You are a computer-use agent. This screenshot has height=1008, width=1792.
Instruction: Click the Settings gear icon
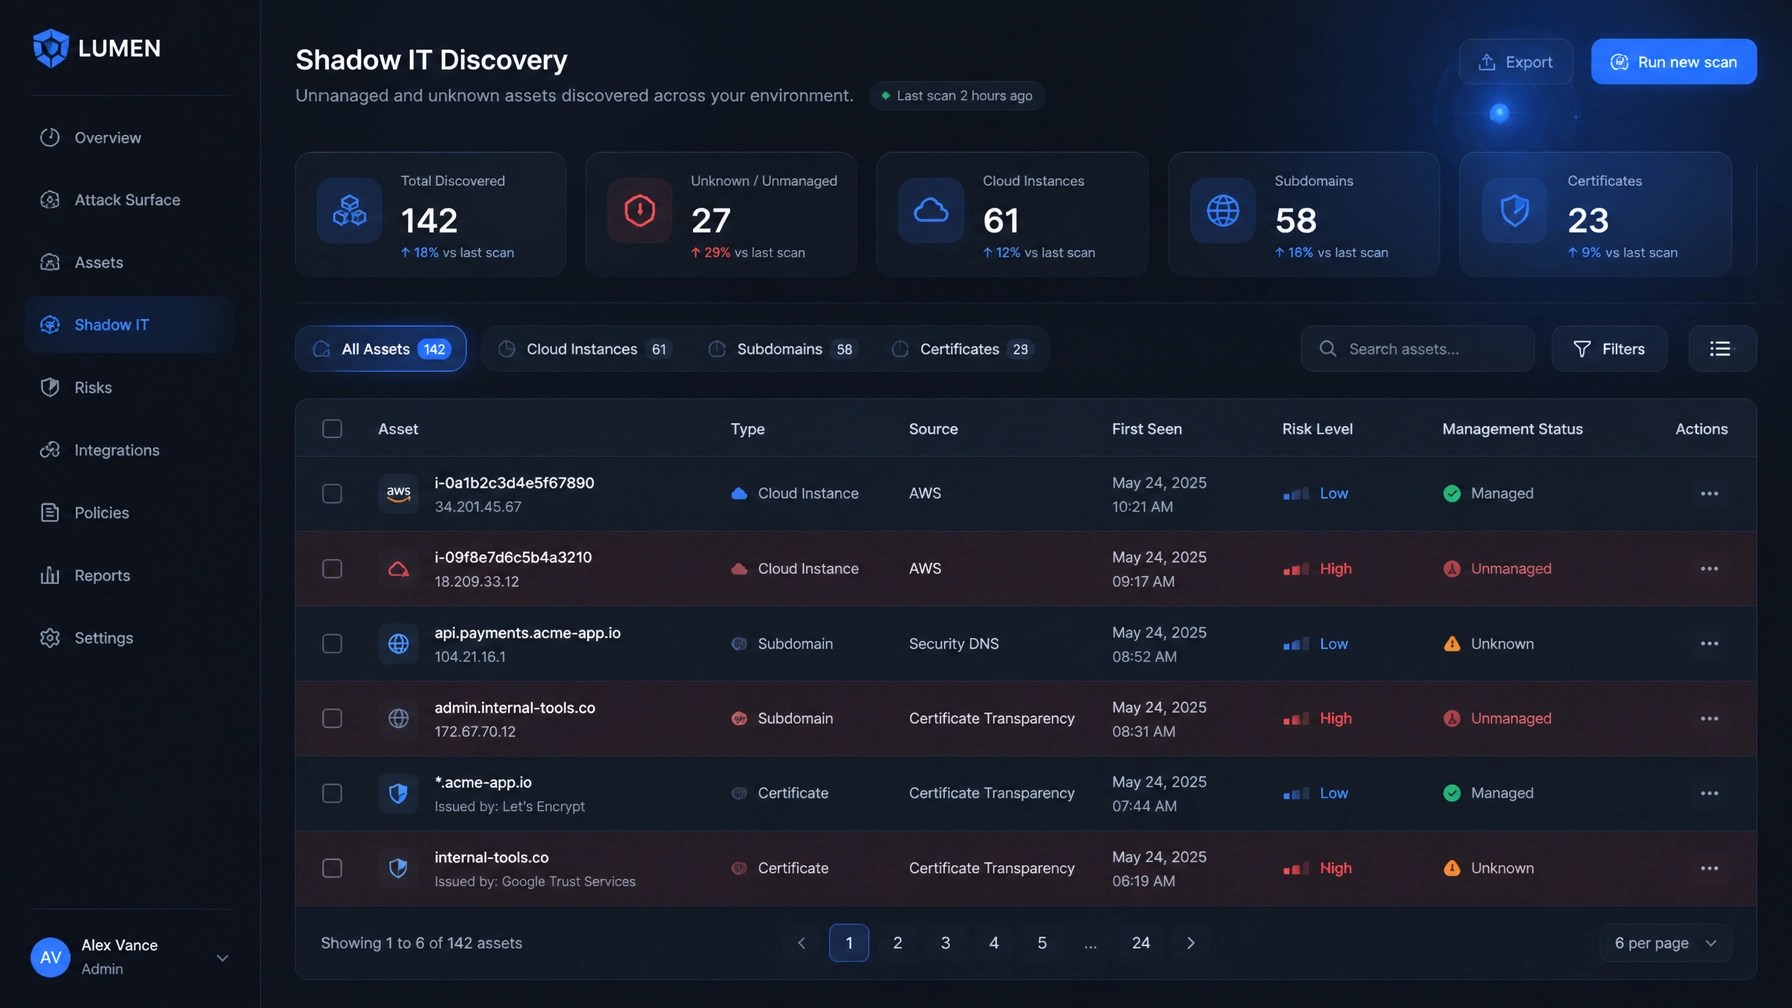pyautogui.click(x=50, y=637)
